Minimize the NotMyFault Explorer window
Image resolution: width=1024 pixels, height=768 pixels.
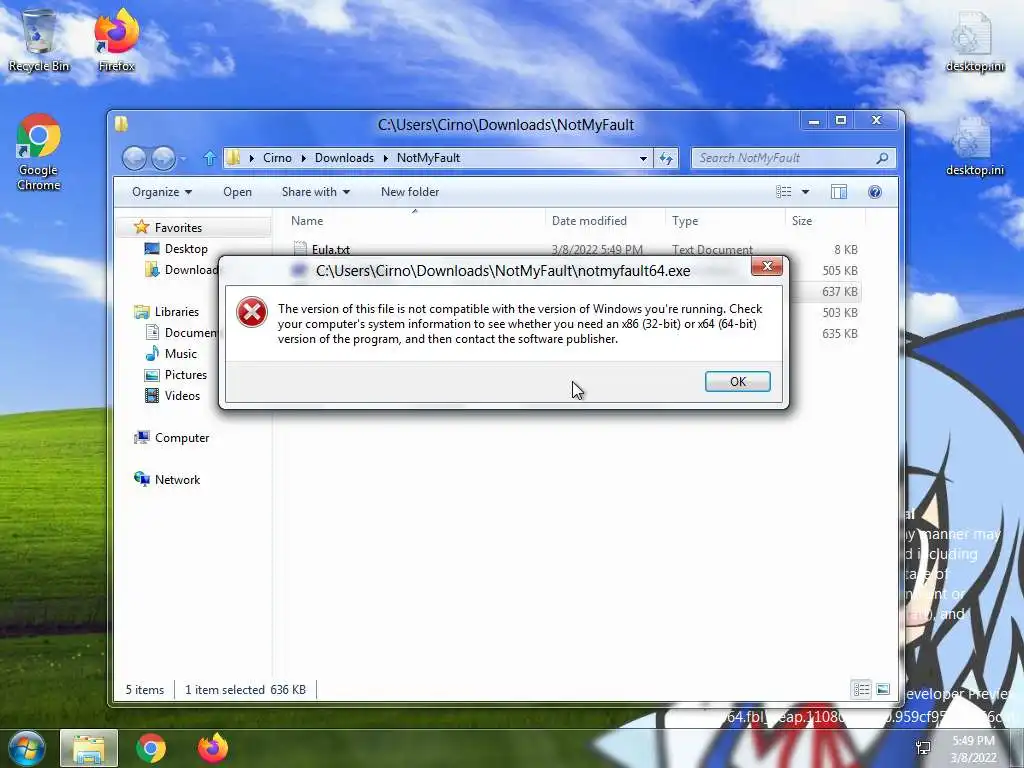[814, 121]
